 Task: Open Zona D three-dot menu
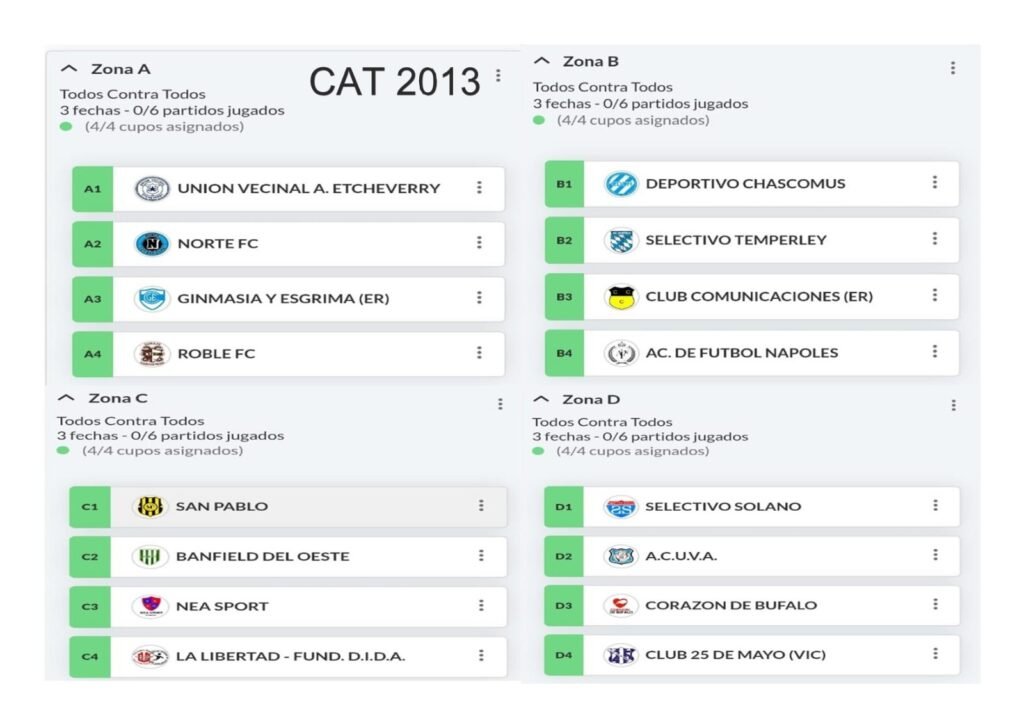pos(953,405)
